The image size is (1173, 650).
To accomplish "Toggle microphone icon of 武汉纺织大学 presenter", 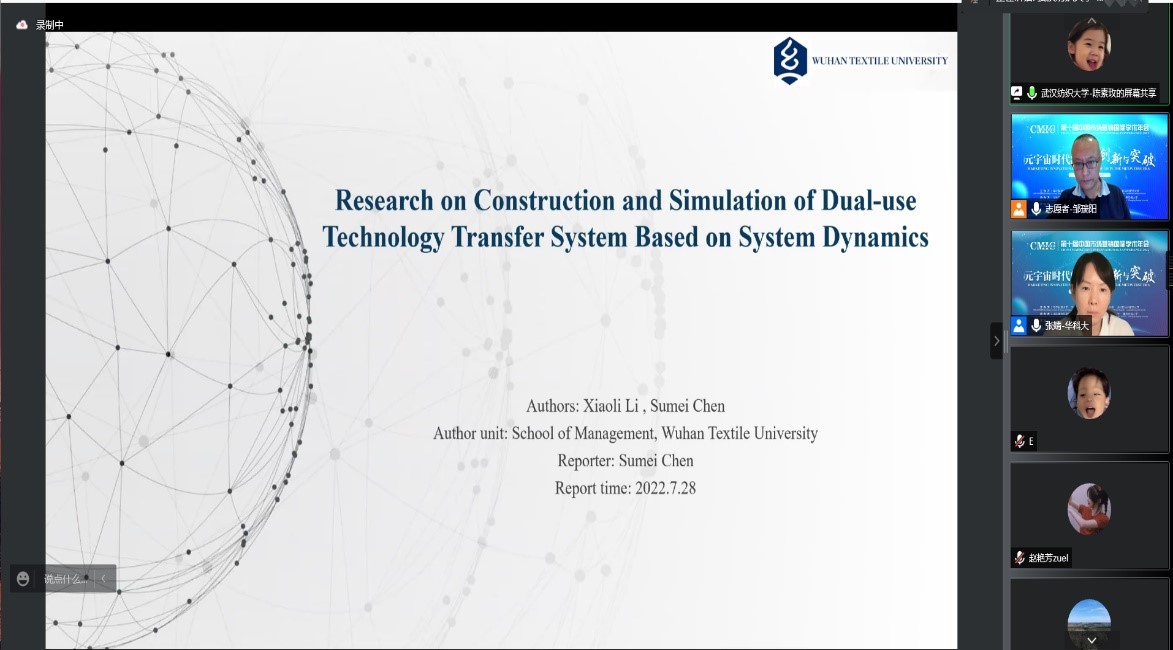I will (1032, 93).
